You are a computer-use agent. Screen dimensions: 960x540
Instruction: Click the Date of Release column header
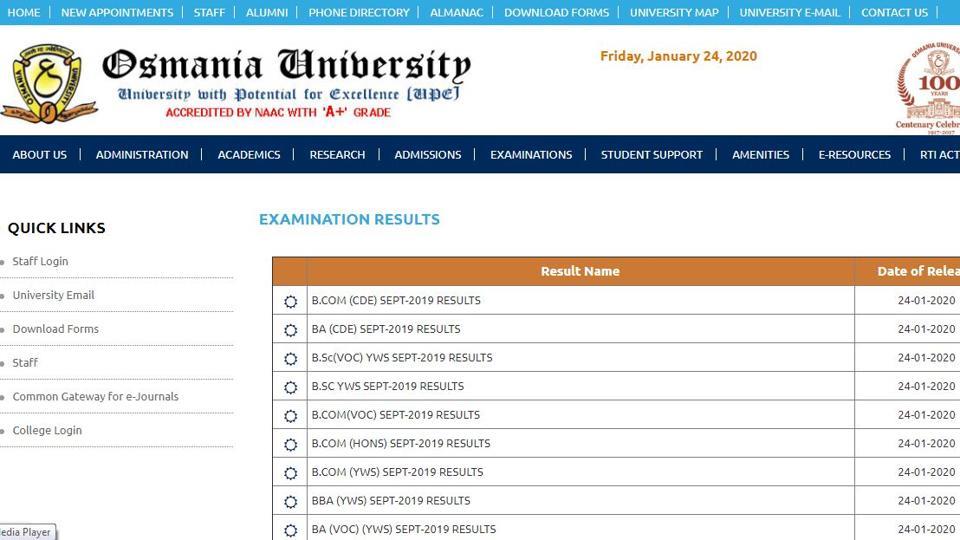pyautogui.click(x=908, y=271)
